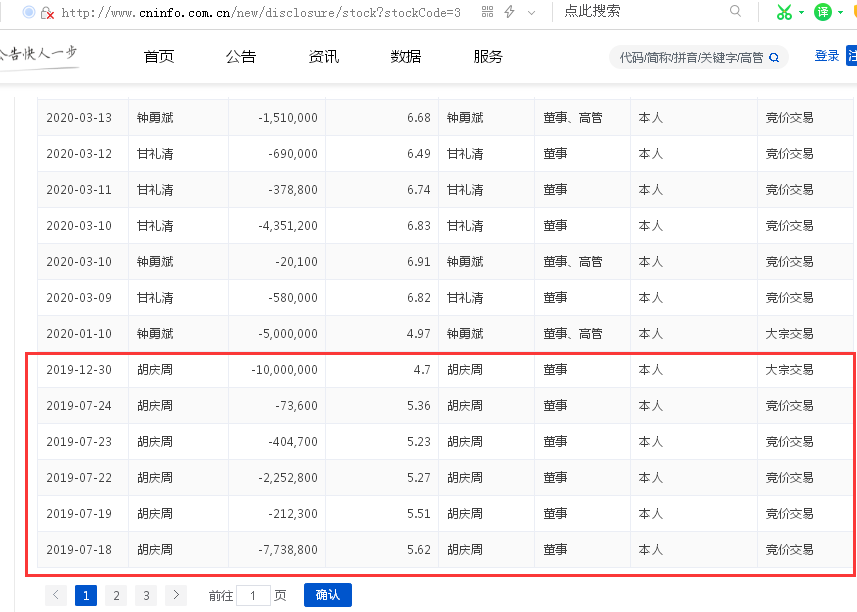Click the browser QR code grid icon

(487, 12)
